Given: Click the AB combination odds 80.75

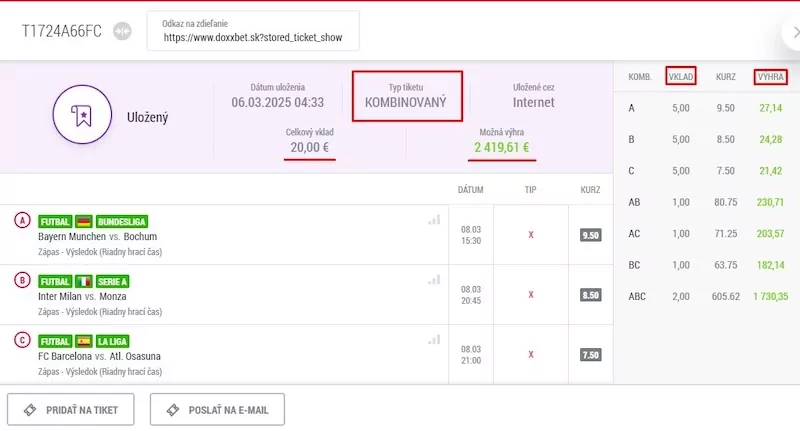Looking at the screenshot, I should (726, 202).
